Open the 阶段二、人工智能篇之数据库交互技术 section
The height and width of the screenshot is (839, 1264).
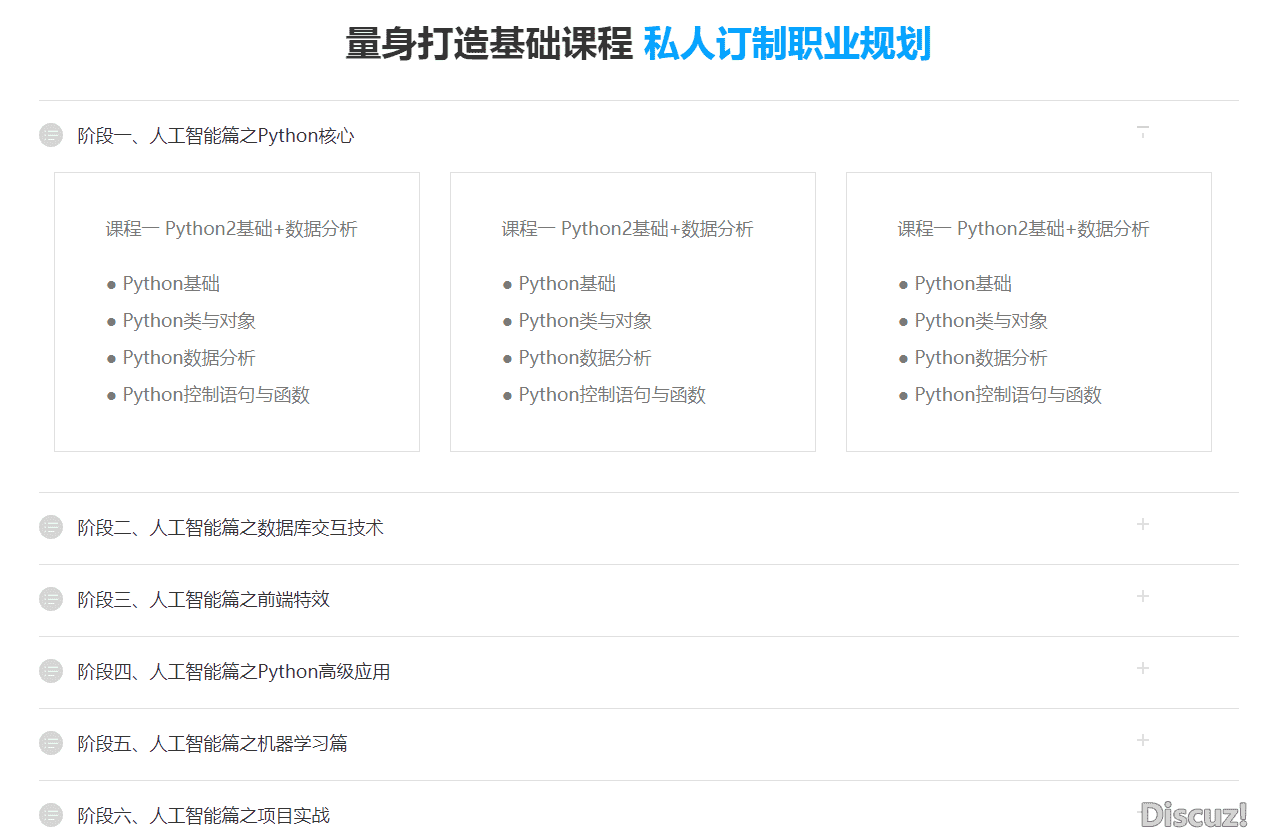(x=231, y=528)
